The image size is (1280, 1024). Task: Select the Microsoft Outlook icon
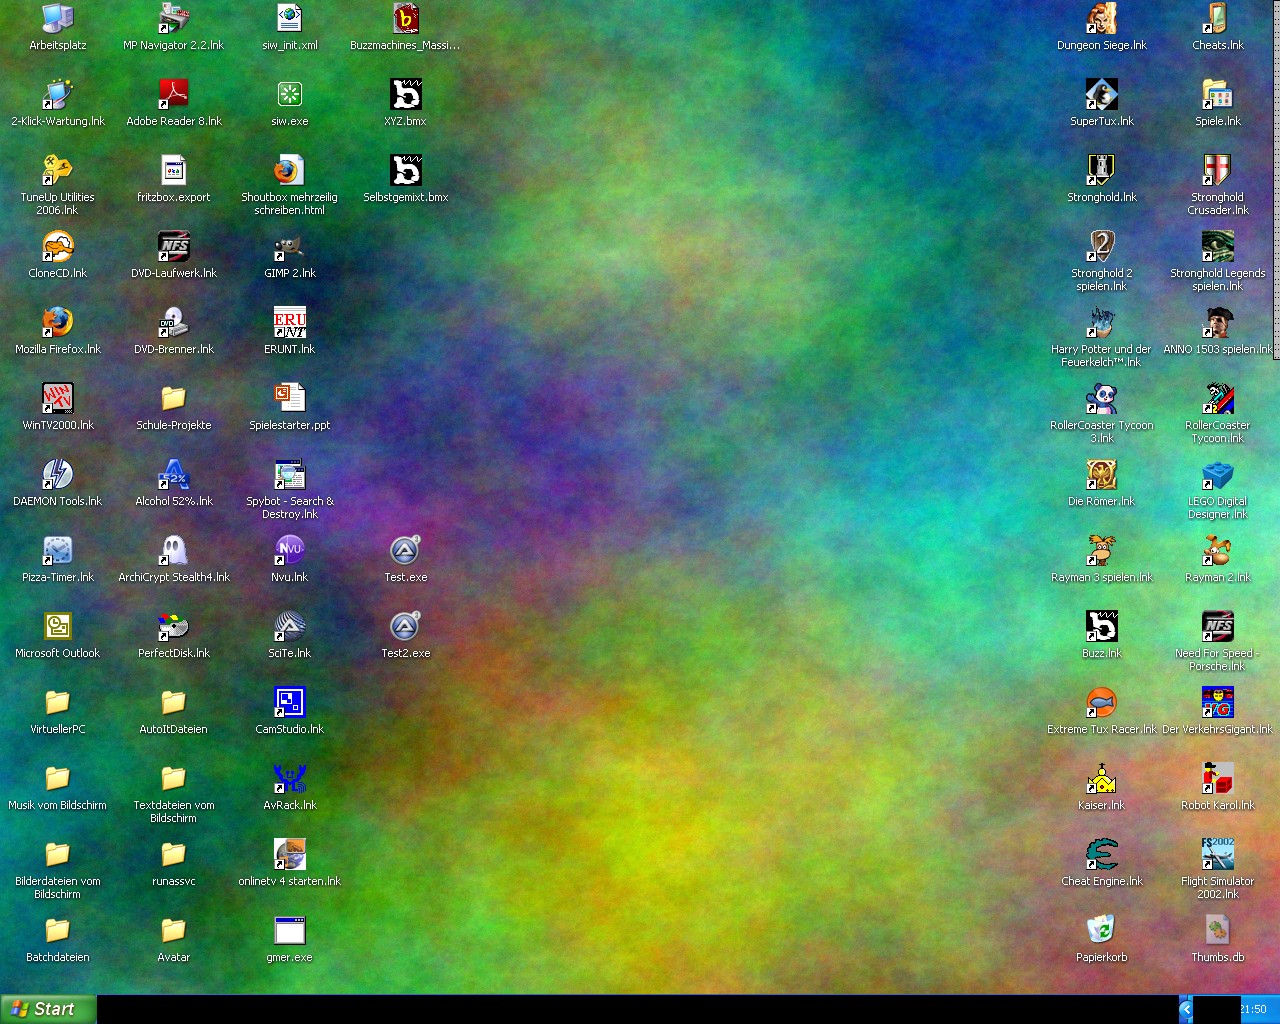click(x=58, y=627)
